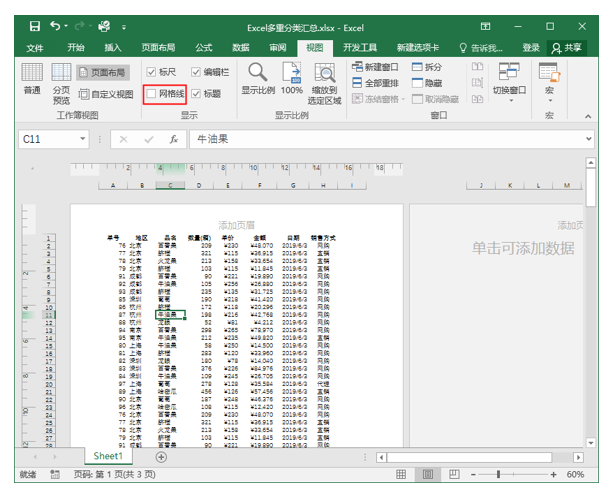Uncheck the 标尺 ruler checkbox
The image size is (612, 500).
(151, 72)
